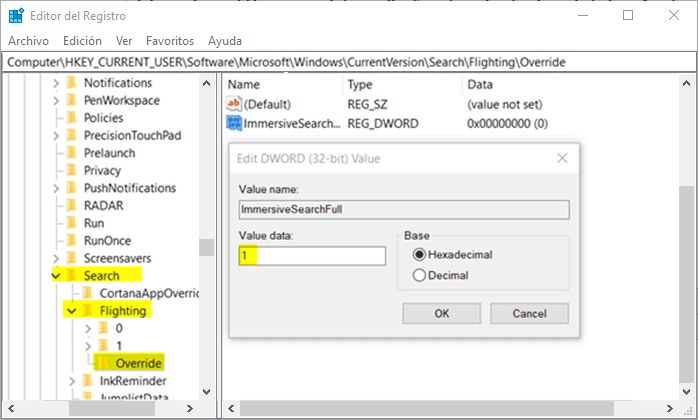Image resolution: width=698 pixels, height=420 pixels.
Task: Close the Edit DWORD dialog with X
Action: pyautogui.click(x=562, y=158)
